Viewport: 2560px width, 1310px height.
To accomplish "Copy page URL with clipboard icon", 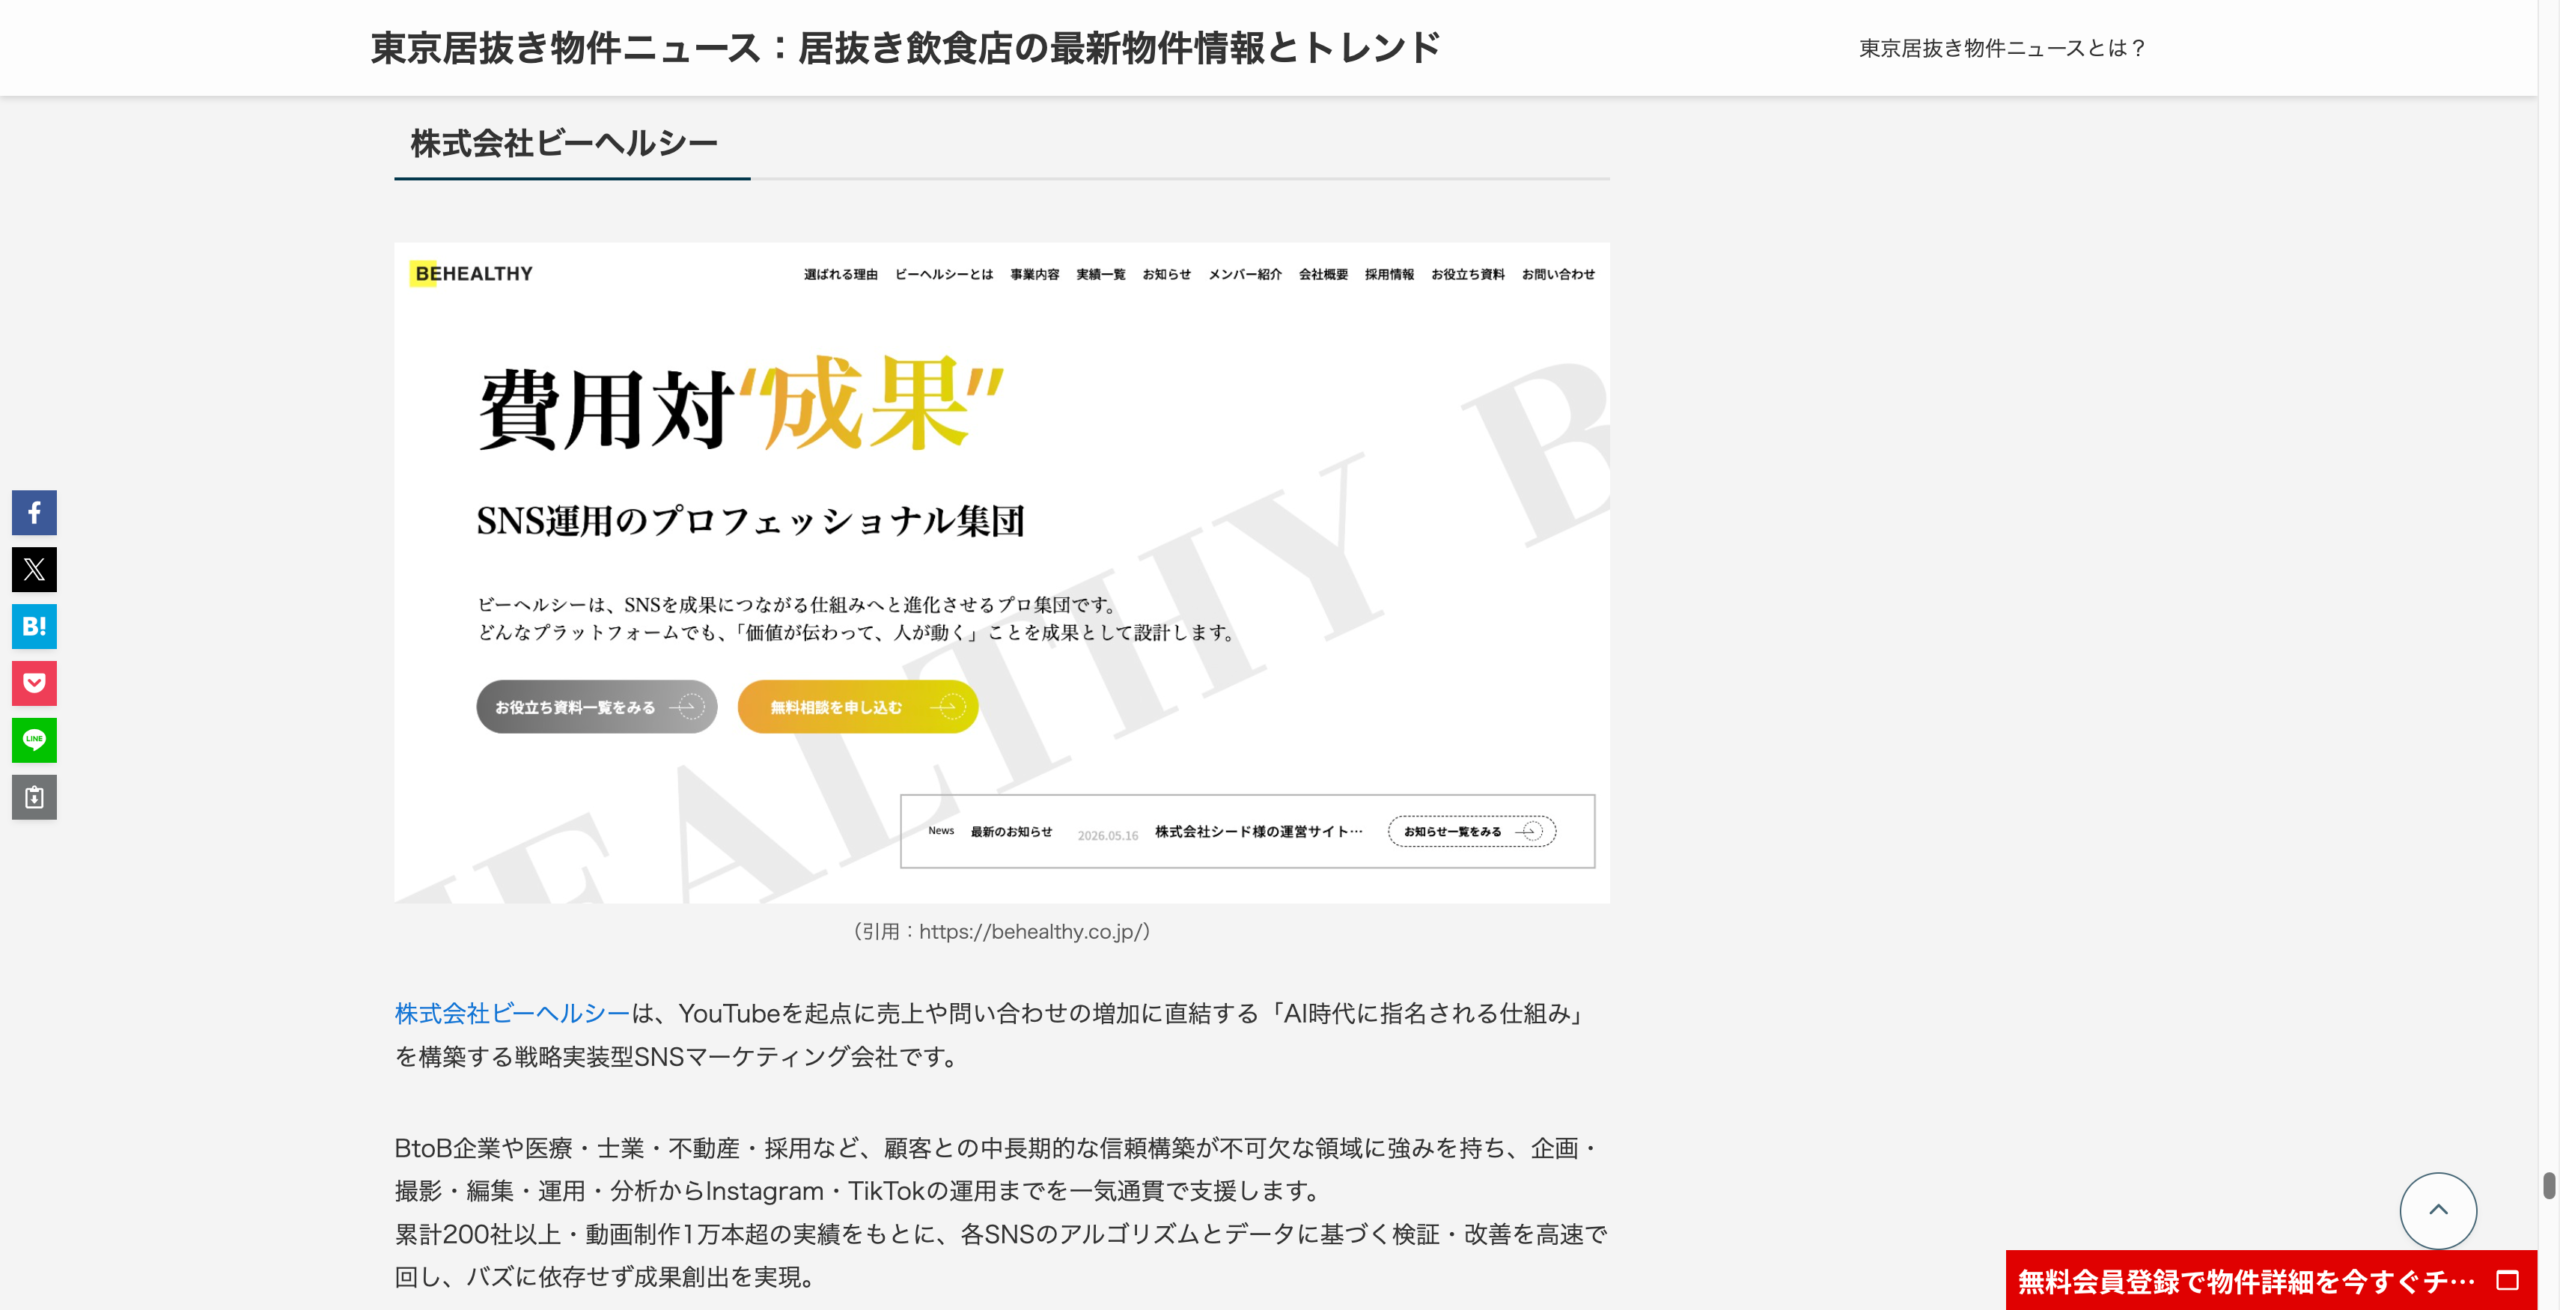I will [x=34, y=798].
